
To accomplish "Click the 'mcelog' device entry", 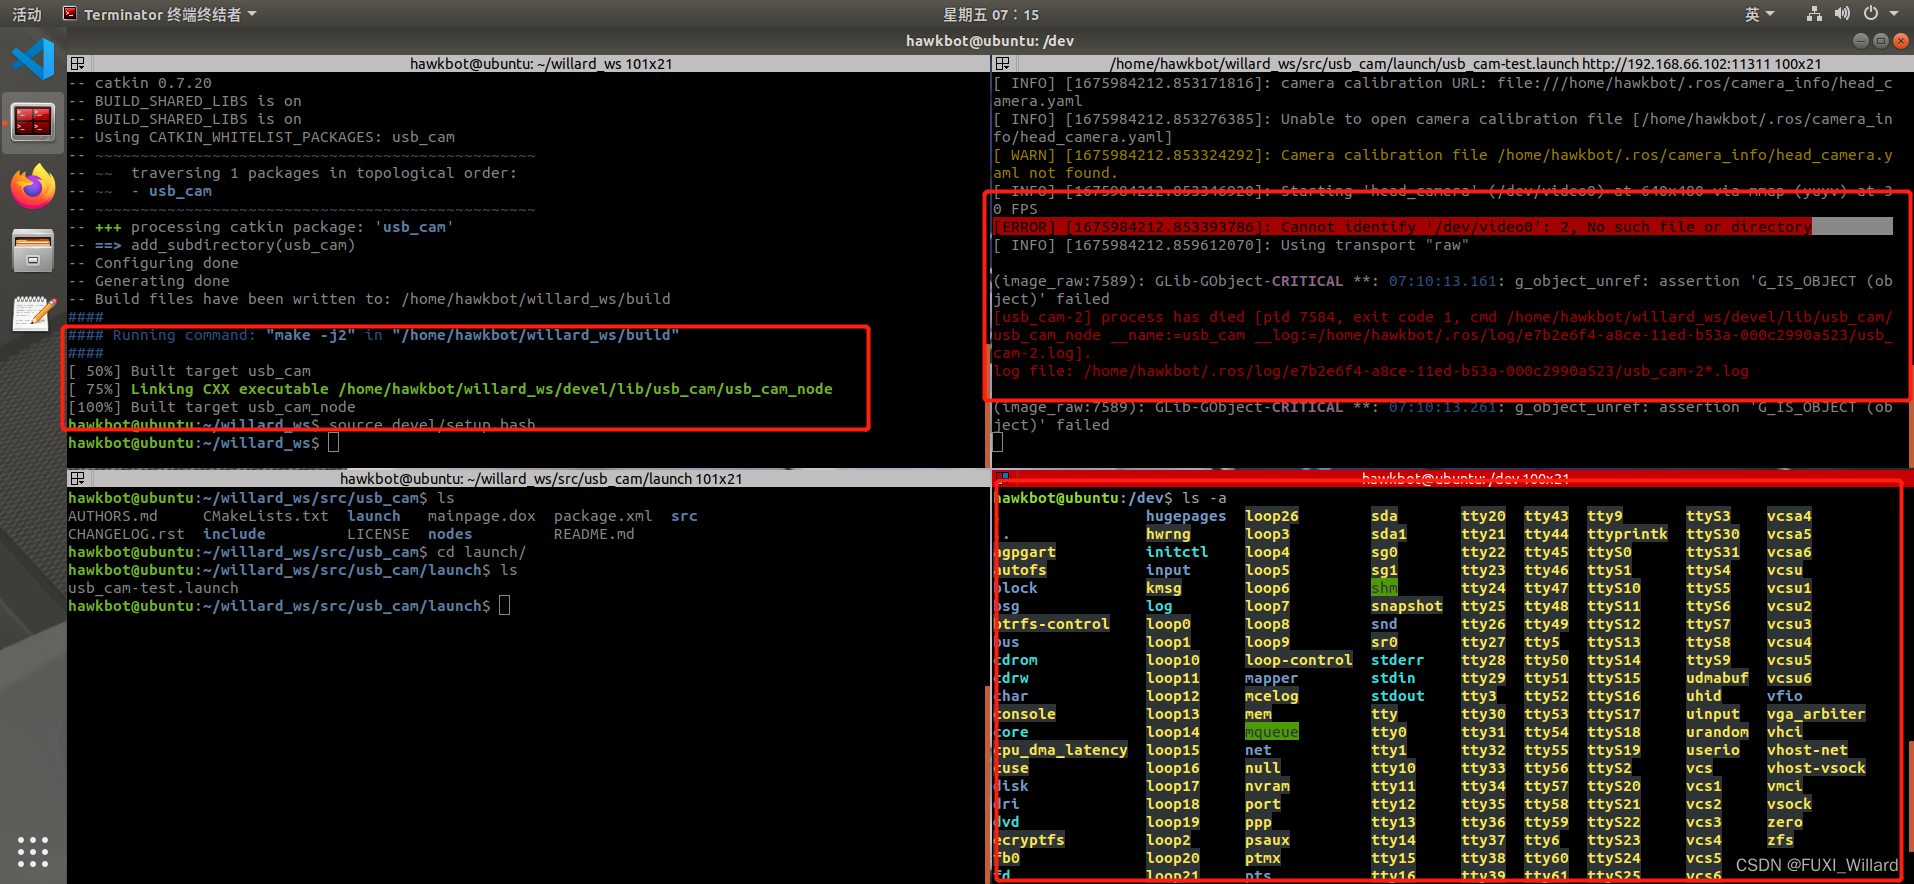I will tap(1272, 696).
